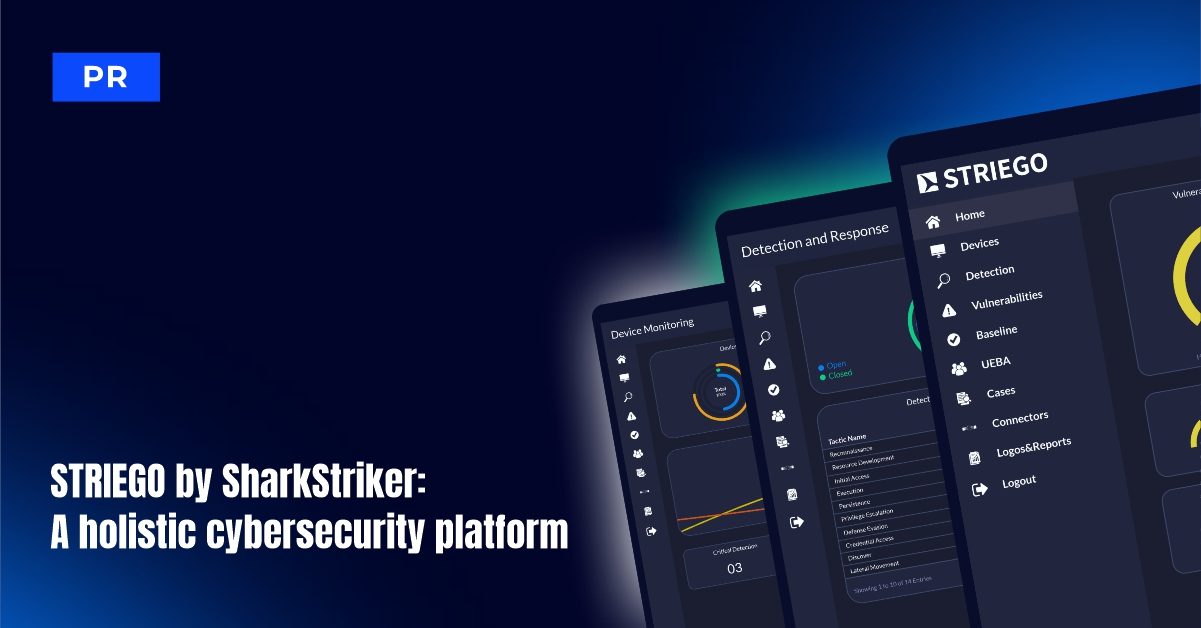
Task: Click the UEBA users icon in STRIEGO sidebar
Action: (x=959, y=368)
